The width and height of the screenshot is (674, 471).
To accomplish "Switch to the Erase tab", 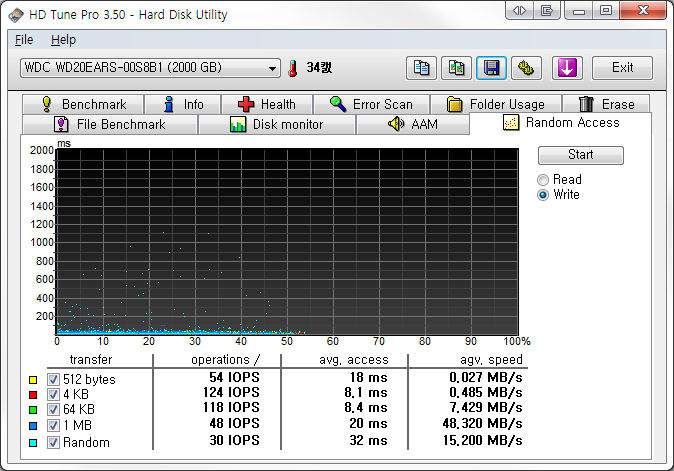I will tap(606, 104).
